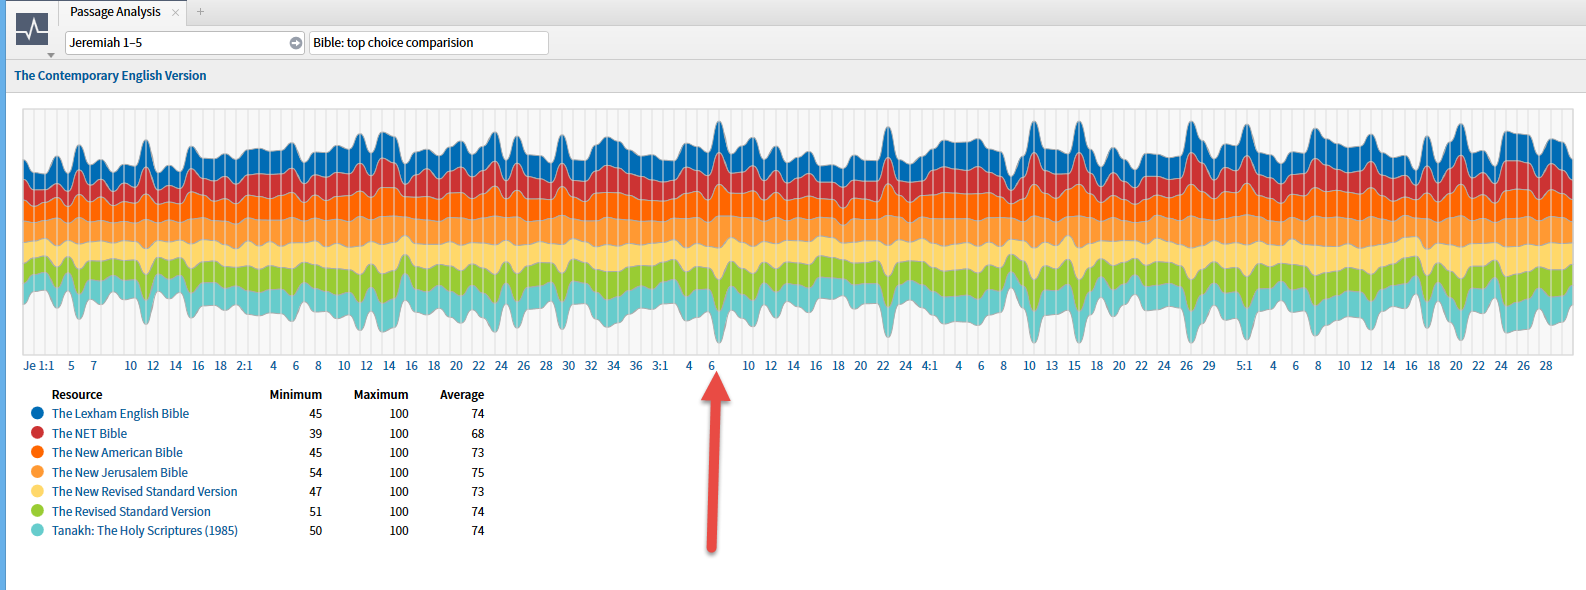Click the blue Lexham English Bible swatch
Image resolution: width=1586 pixels, height=590 pixels.
point(37,413)
